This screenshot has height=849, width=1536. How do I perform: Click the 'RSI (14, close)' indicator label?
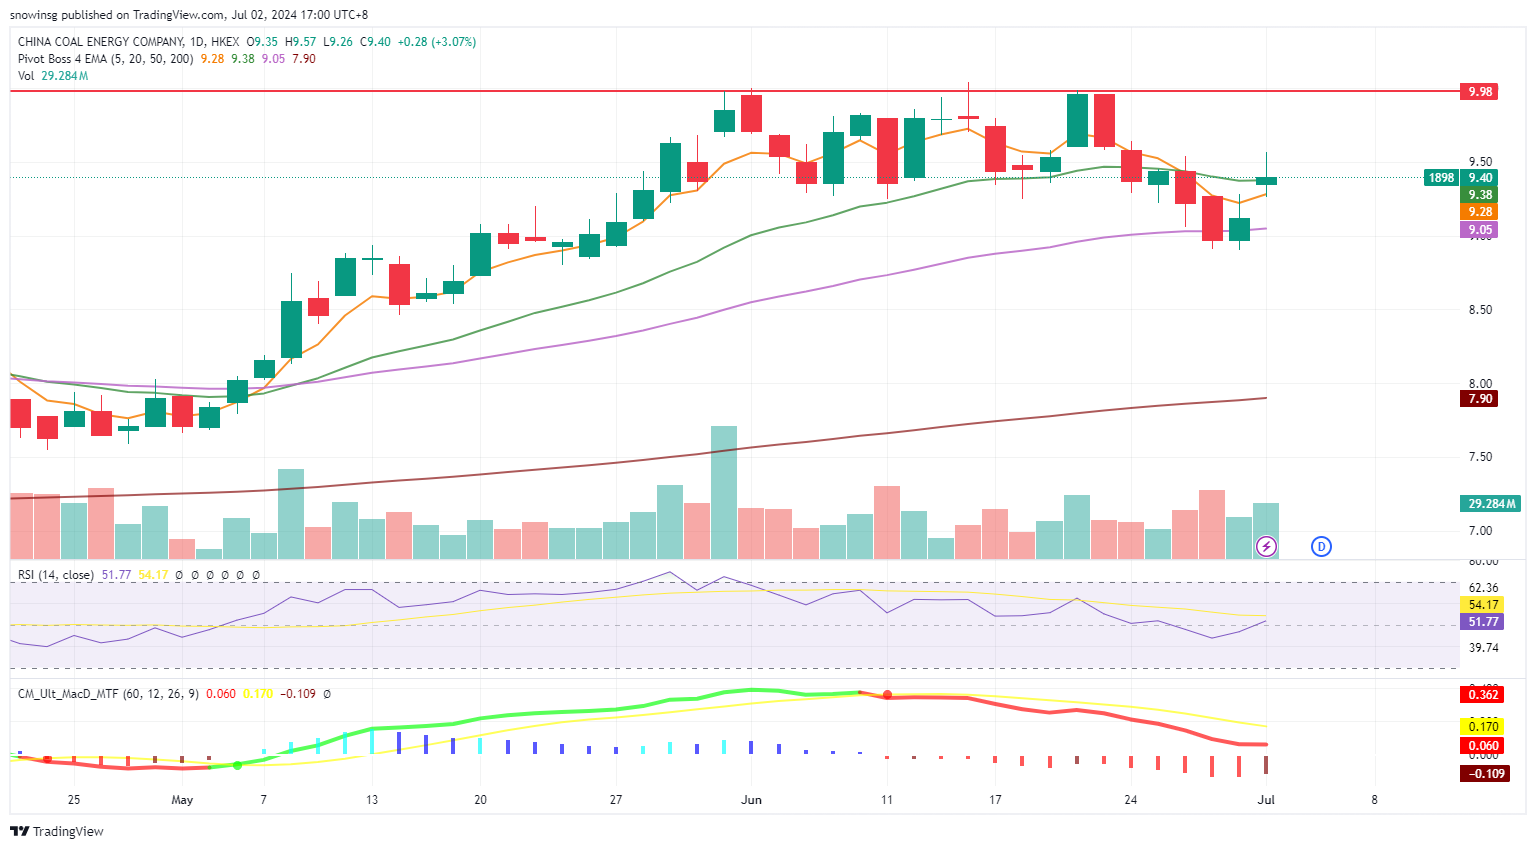56,575
